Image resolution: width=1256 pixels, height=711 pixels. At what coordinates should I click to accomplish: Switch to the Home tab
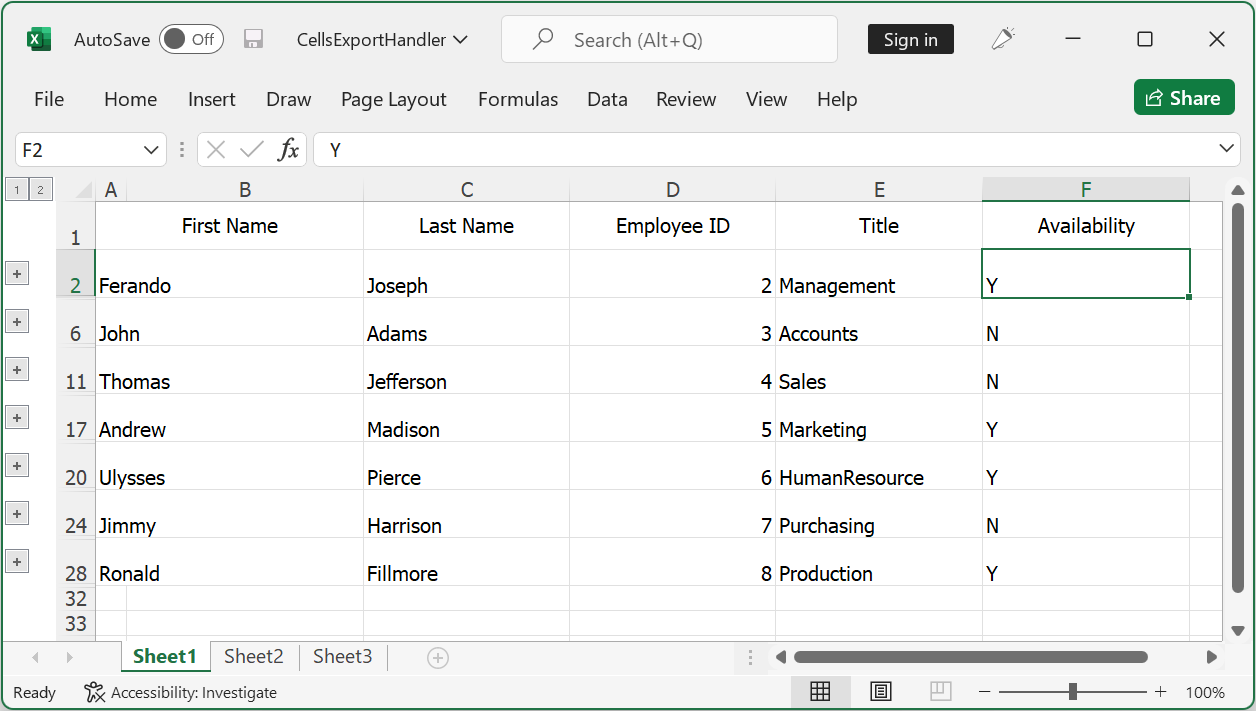tap(130, 99)
